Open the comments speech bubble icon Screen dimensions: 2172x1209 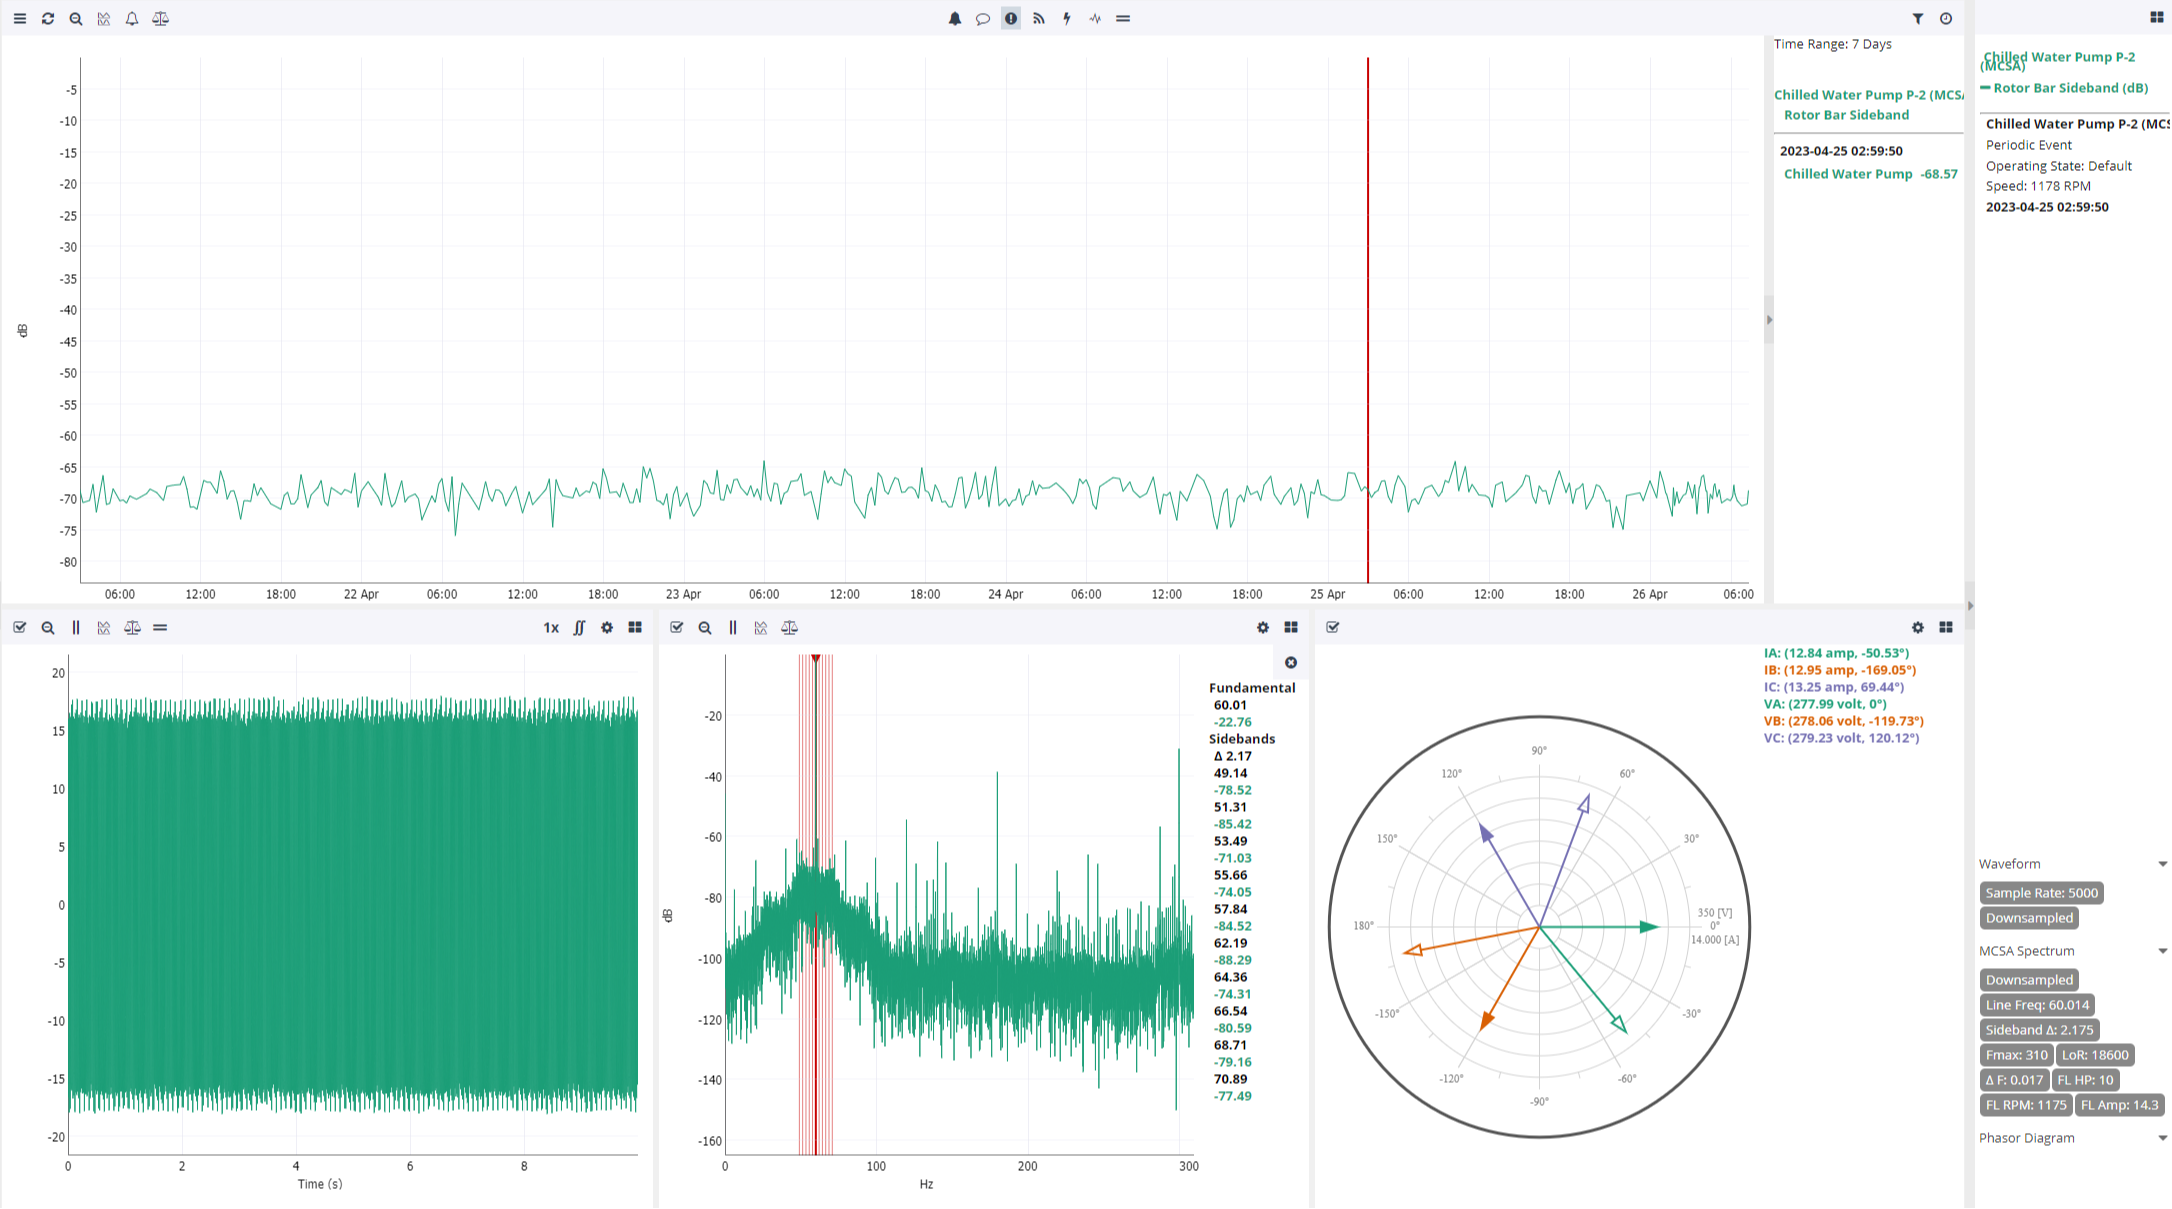coord(983,19)
